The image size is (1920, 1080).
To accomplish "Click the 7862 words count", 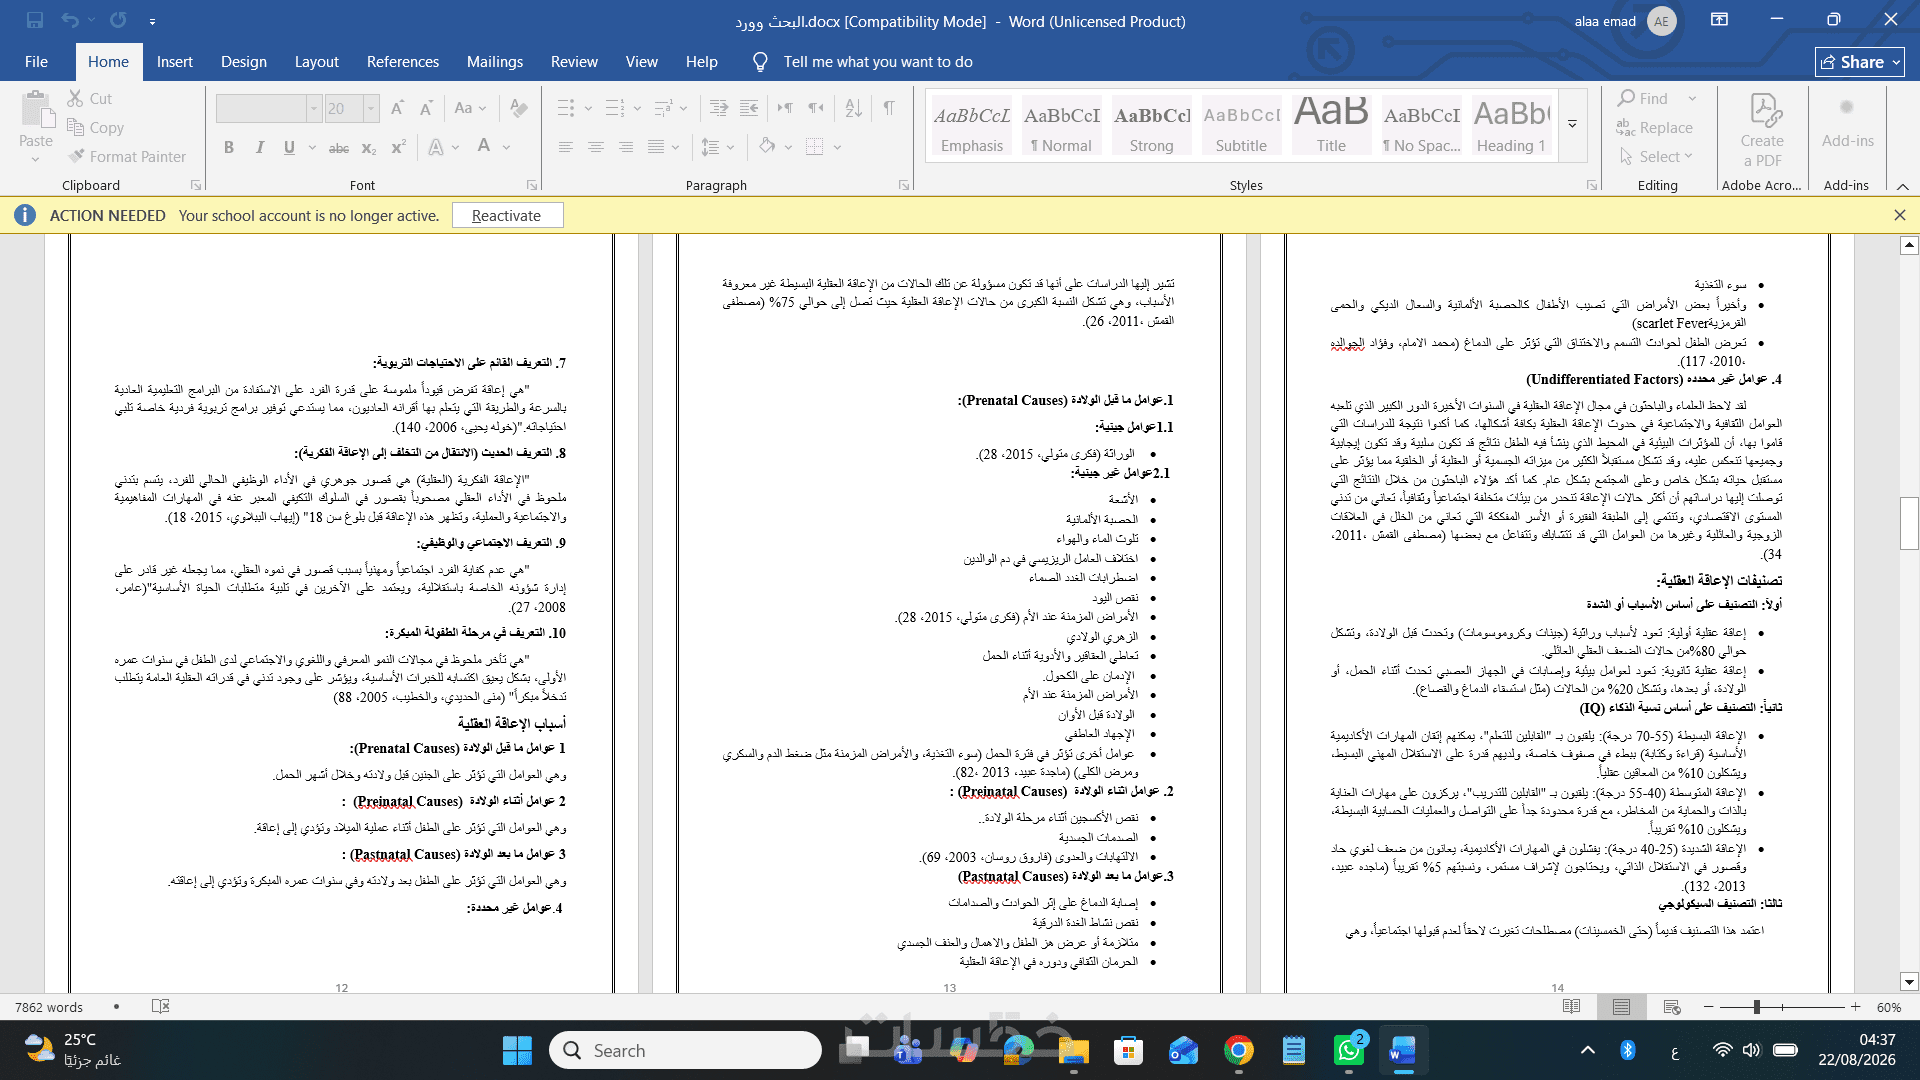I will (x=49, y=1007).
